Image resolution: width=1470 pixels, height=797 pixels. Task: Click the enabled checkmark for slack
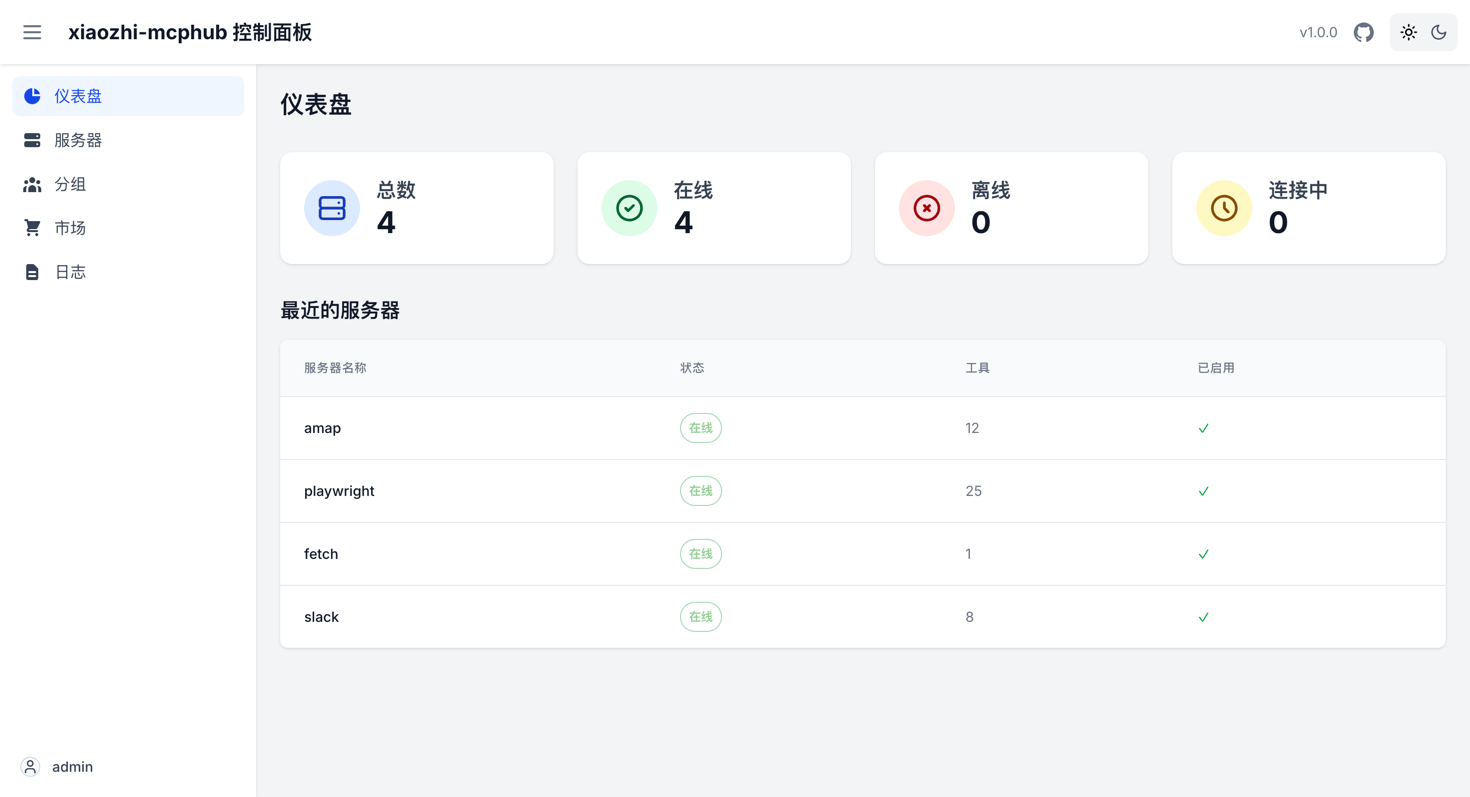pos(1203,617)
